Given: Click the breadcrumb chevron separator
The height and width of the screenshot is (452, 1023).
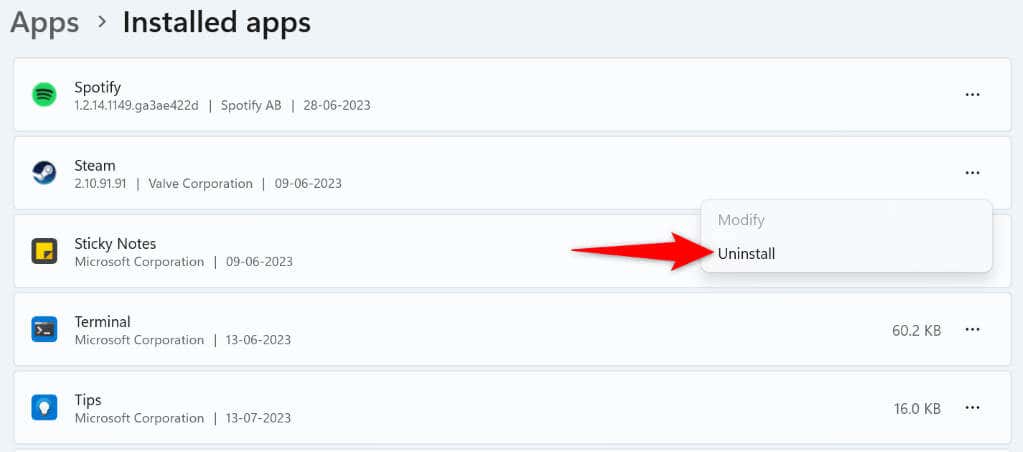Looking at the screenshot, I should [101, 22].
